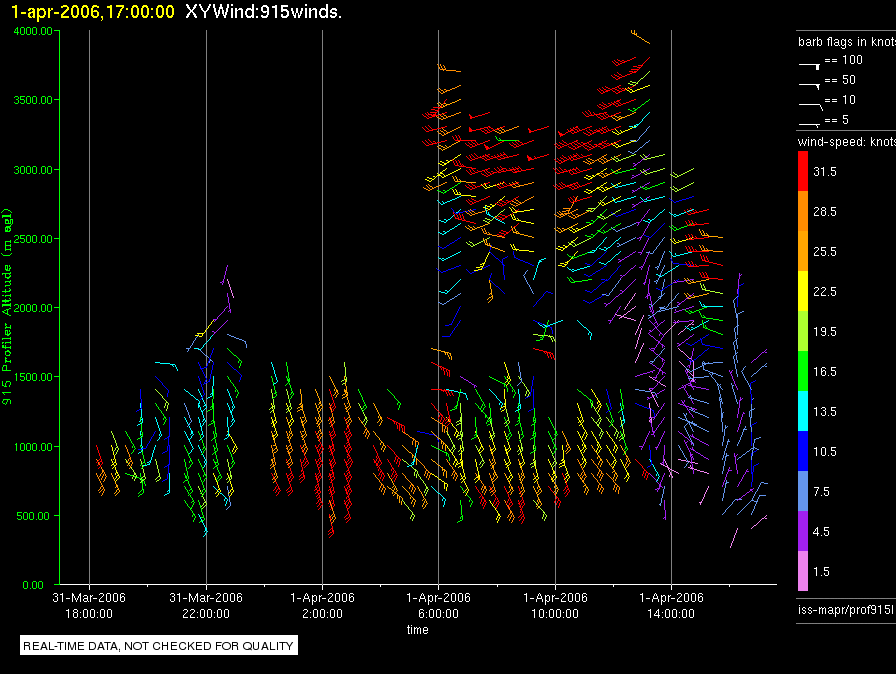Click the 1-Apr-2006 14:00:00 time label
Image resolution: width=896 pixels, height=674 pixels.
671,605
